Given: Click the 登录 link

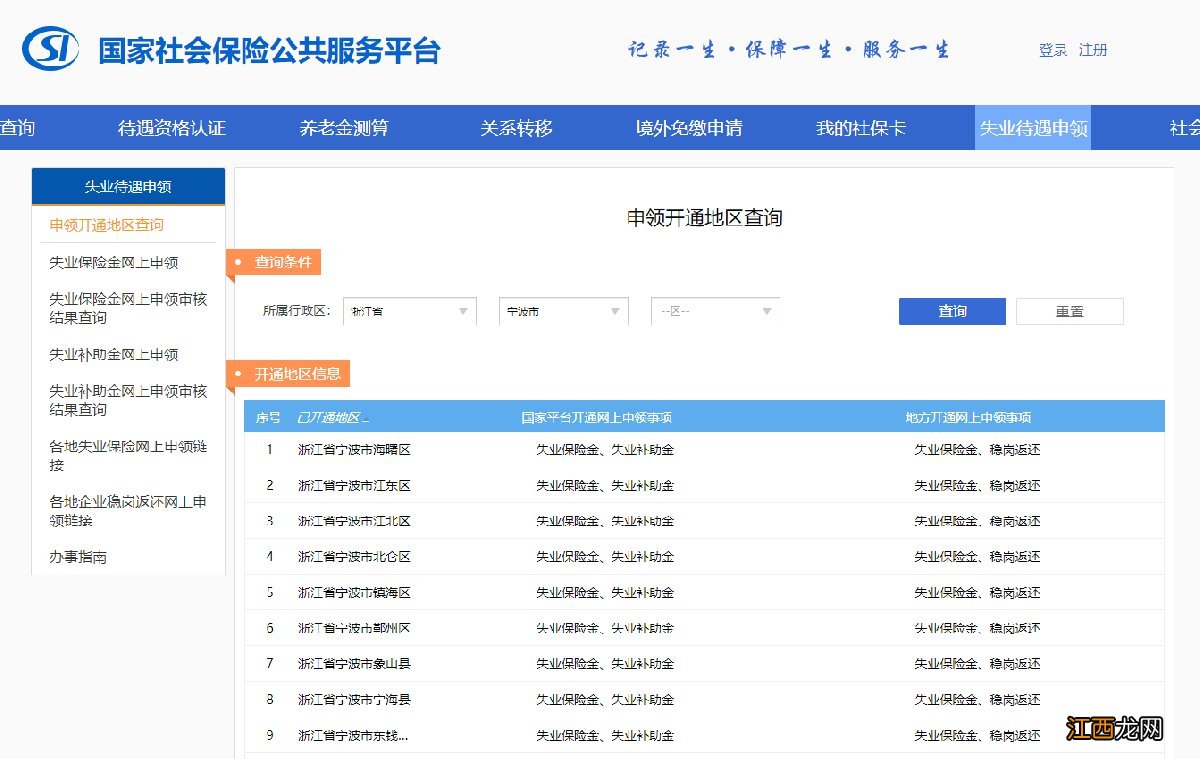Looking at the screenshot, I should 1051,49.
